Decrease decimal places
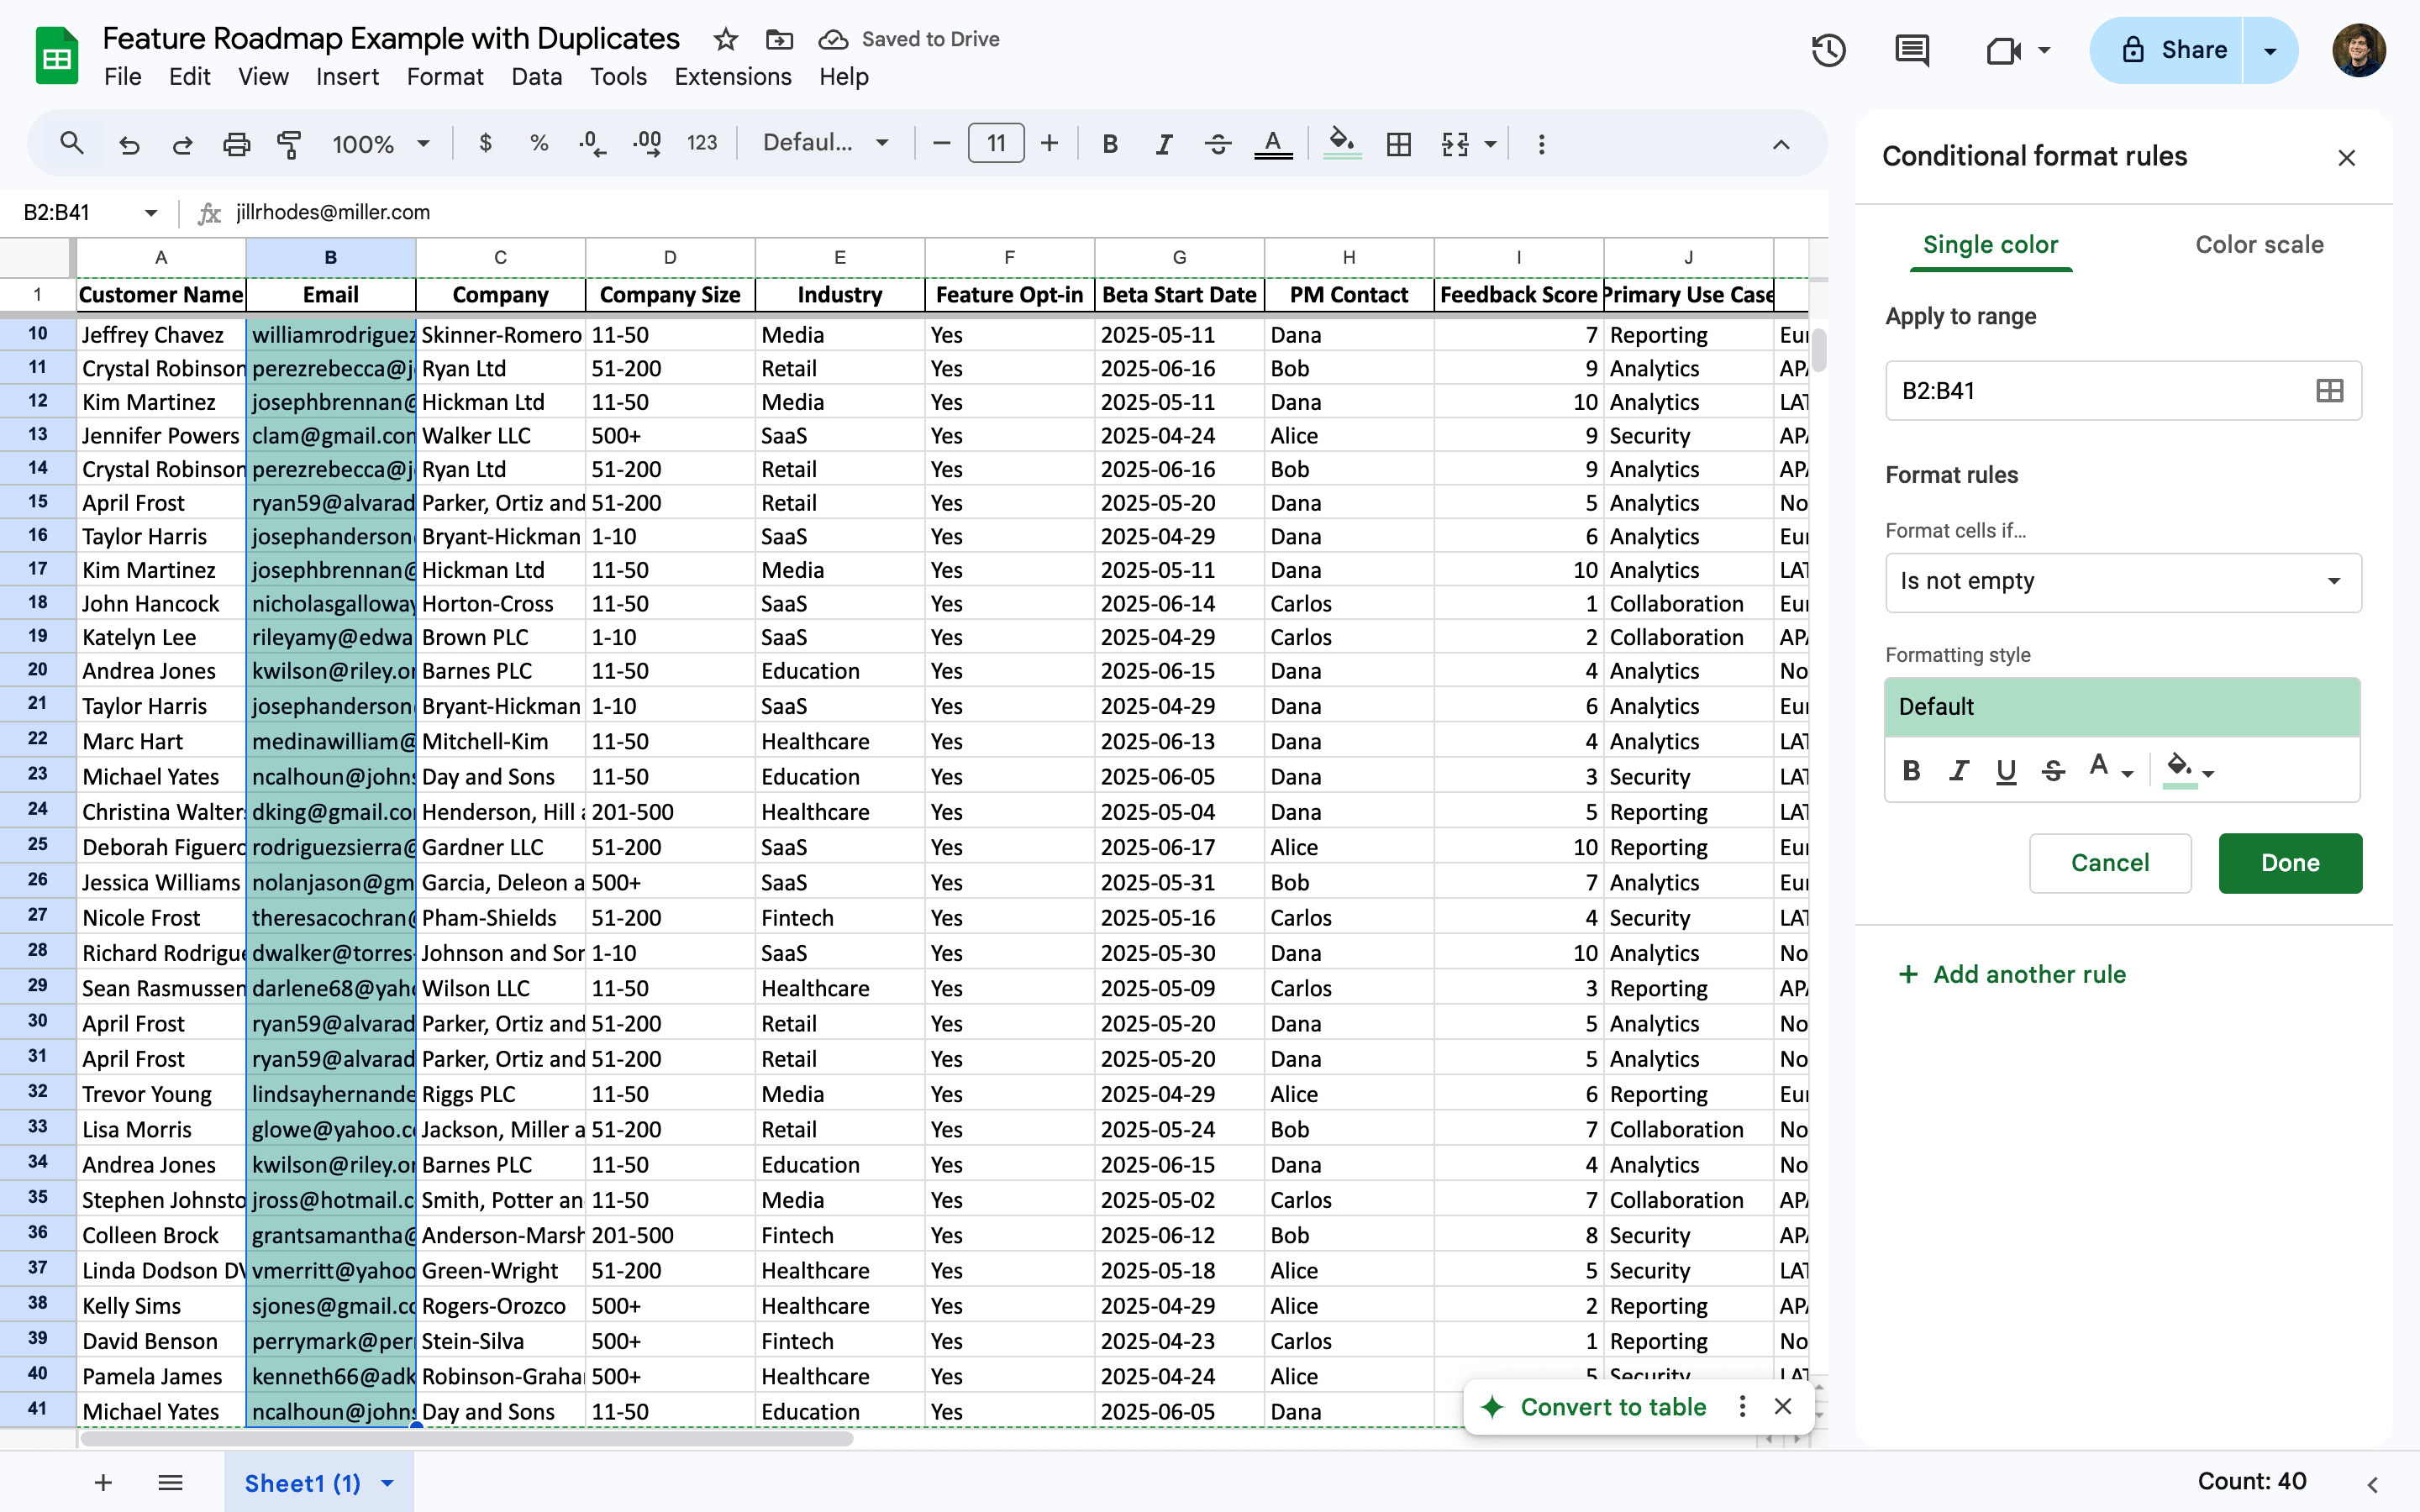Image resolution: width=2420 pixels, height=1512 pixels. pyautogui.click(x=592, y=143)
